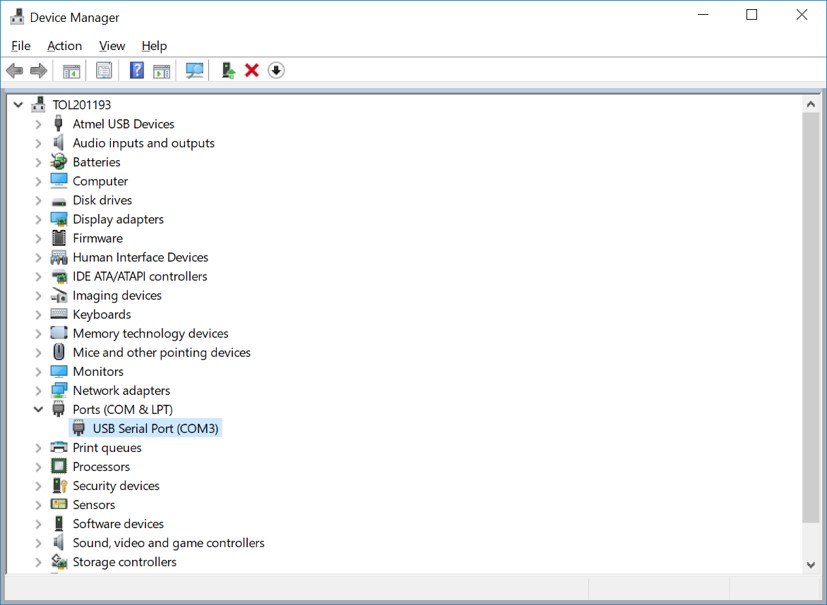The height and width of the screenshot is (605, 827).
Task: Click the USB Serial Port icon
Action: (x=79, y=428)
